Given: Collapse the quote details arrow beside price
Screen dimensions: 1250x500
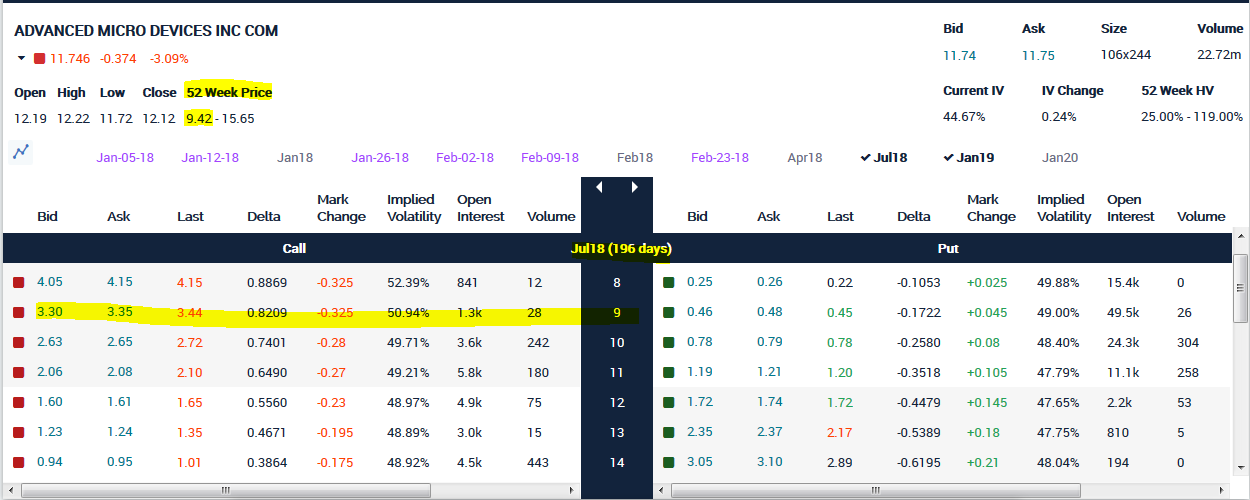Looking at the screenshot, I should [x=20, y=58].
